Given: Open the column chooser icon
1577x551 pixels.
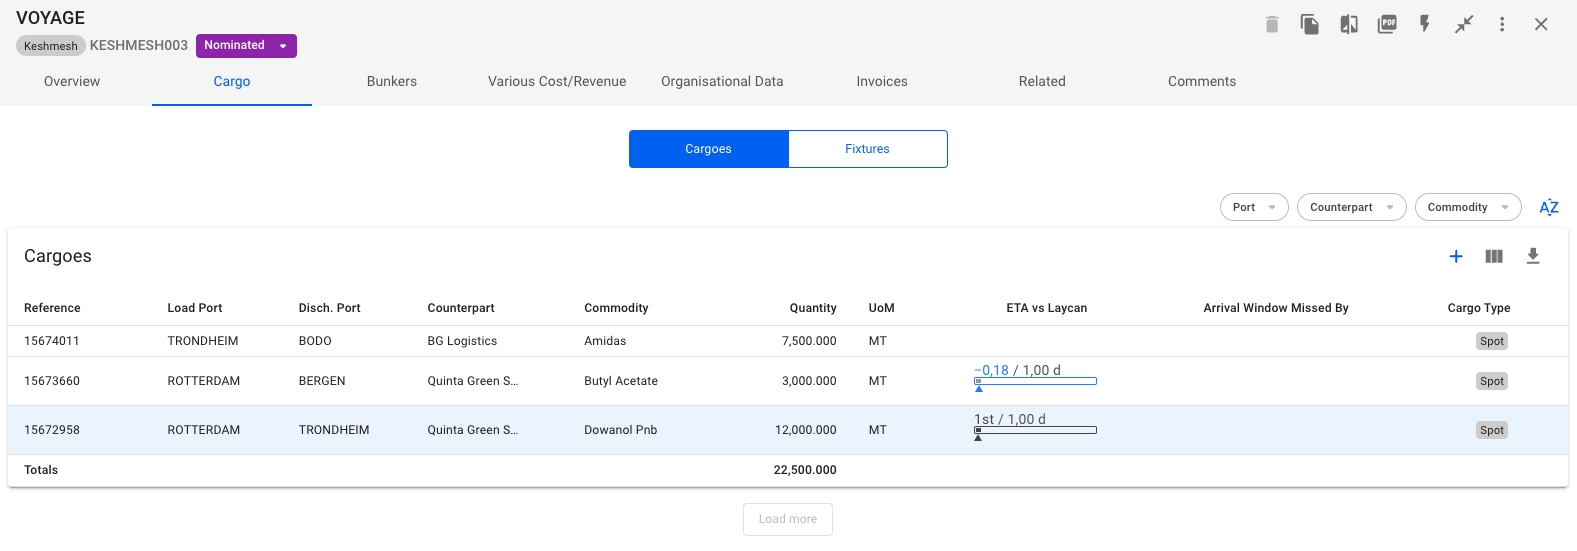Looking at the screenshot, I should pos(1494,257).
